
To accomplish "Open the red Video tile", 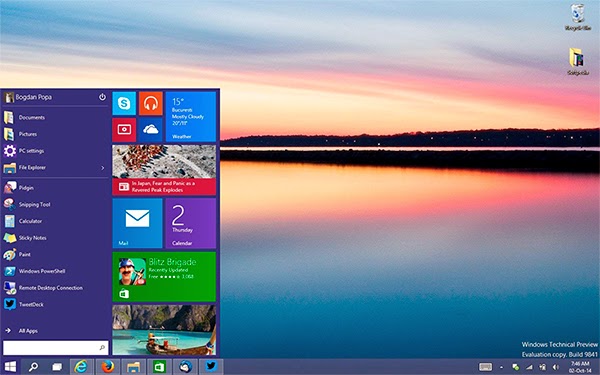I will pyautogui.click(x=124, y=130).
